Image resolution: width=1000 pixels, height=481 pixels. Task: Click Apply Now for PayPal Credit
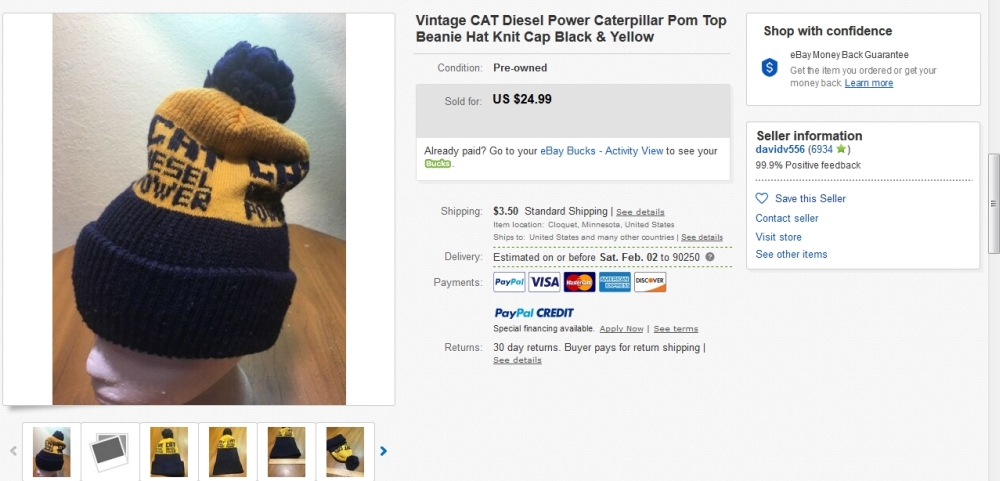[x=621, y=329]
